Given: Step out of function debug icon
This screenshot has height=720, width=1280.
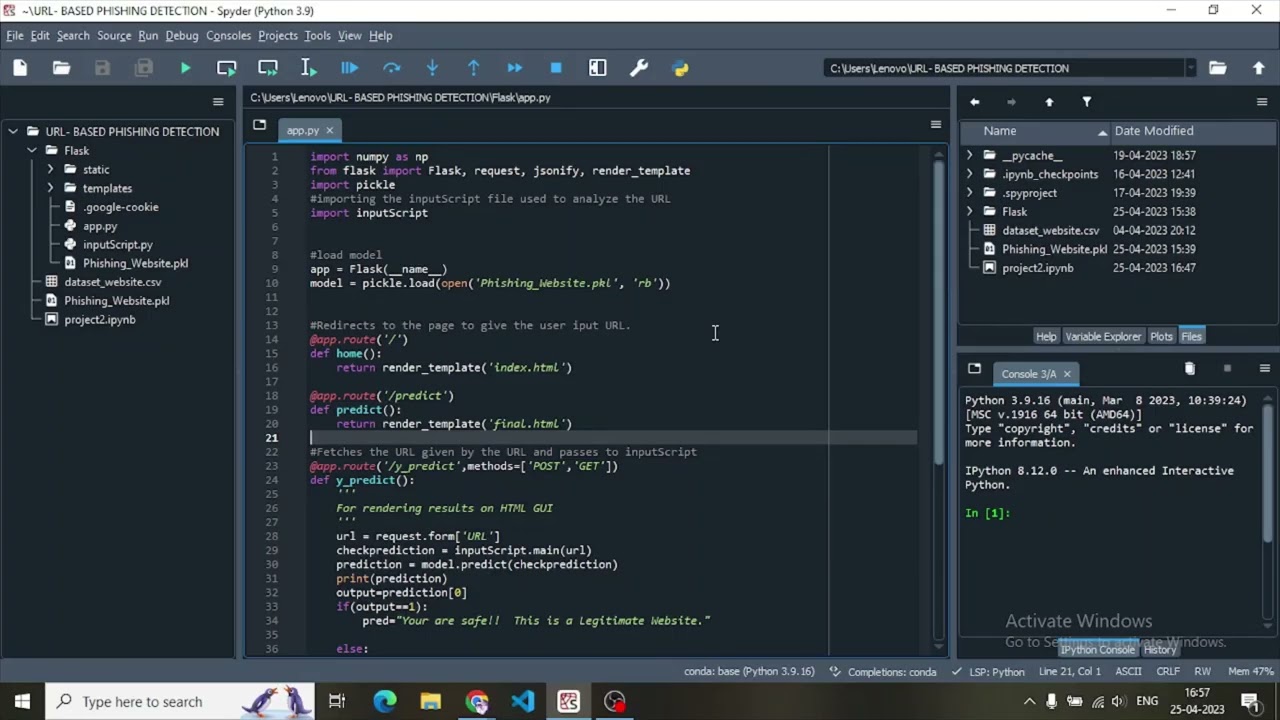Looking at the screenshot, I should tap(473, 68).
